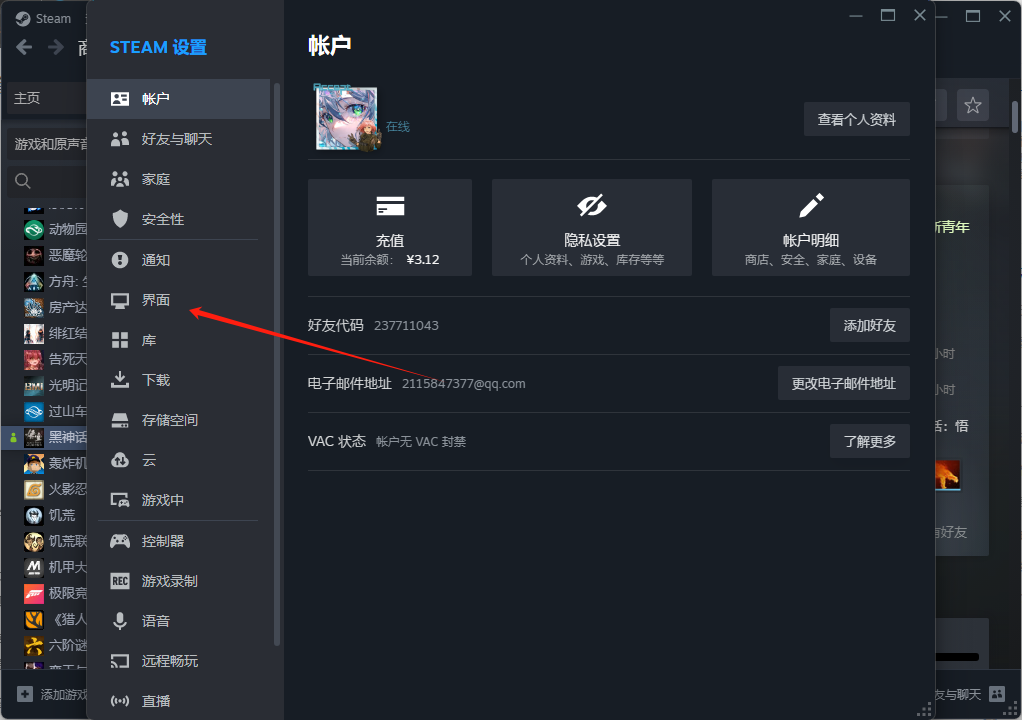The width and height of the screenshot is (1022, 720).
Task: Open Friends and Chat (好友与聊天) settings
Action: (x=178, y=139)
